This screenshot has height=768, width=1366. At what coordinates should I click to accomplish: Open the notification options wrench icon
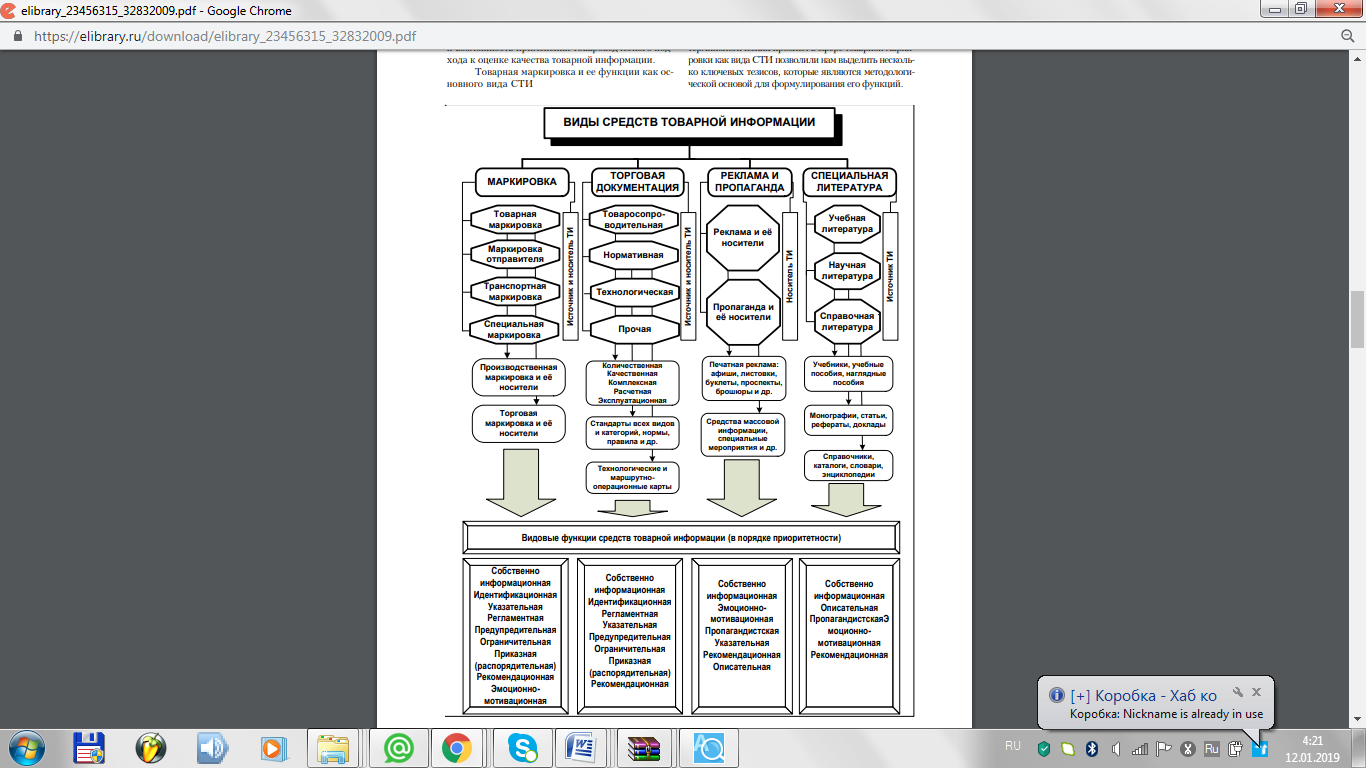[1236, 692]
